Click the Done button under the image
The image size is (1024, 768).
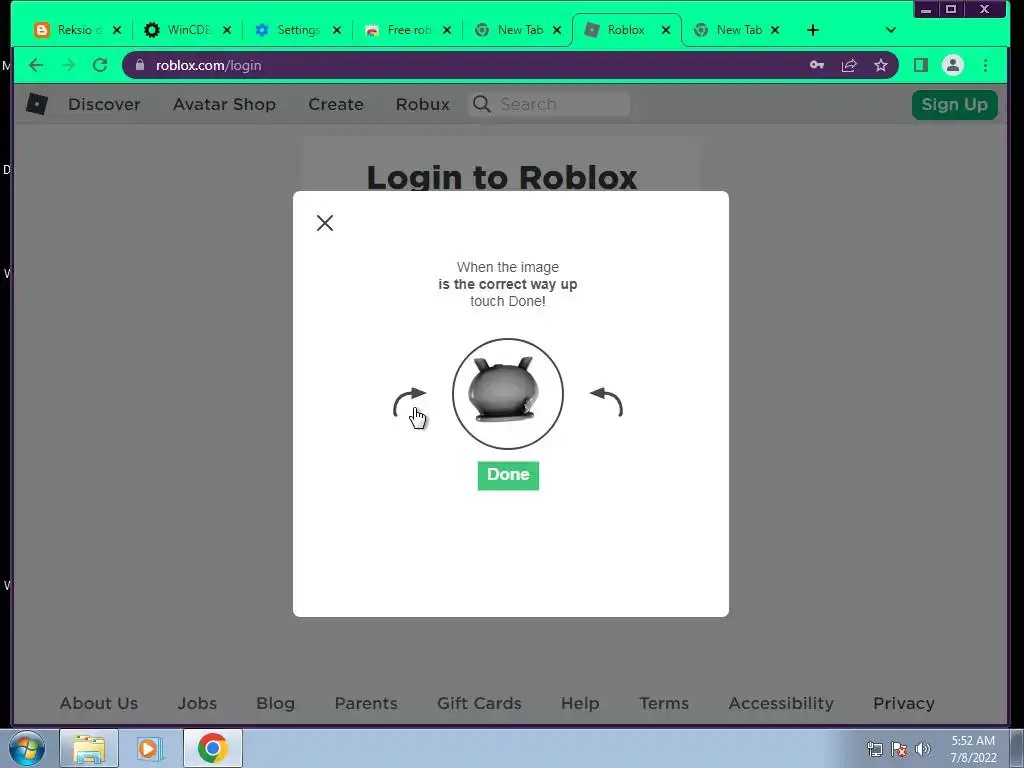tap(508, 475)
